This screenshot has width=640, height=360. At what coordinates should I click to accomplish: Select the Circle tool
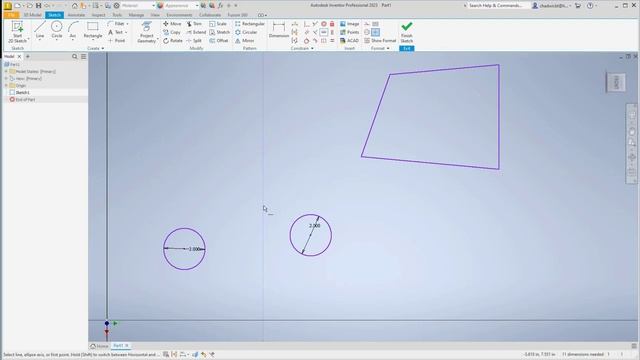(57, 30)
